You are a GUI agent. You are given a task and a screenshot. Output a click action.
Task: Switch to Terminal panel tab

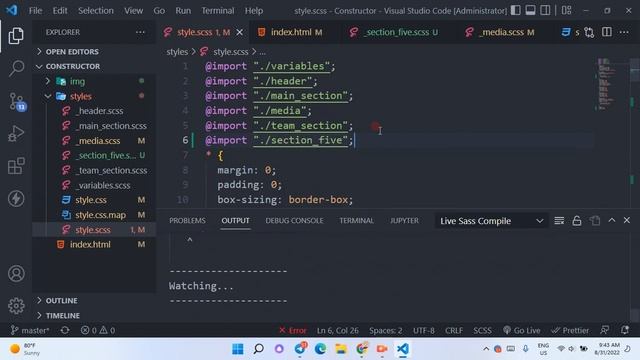coord(356,220)
